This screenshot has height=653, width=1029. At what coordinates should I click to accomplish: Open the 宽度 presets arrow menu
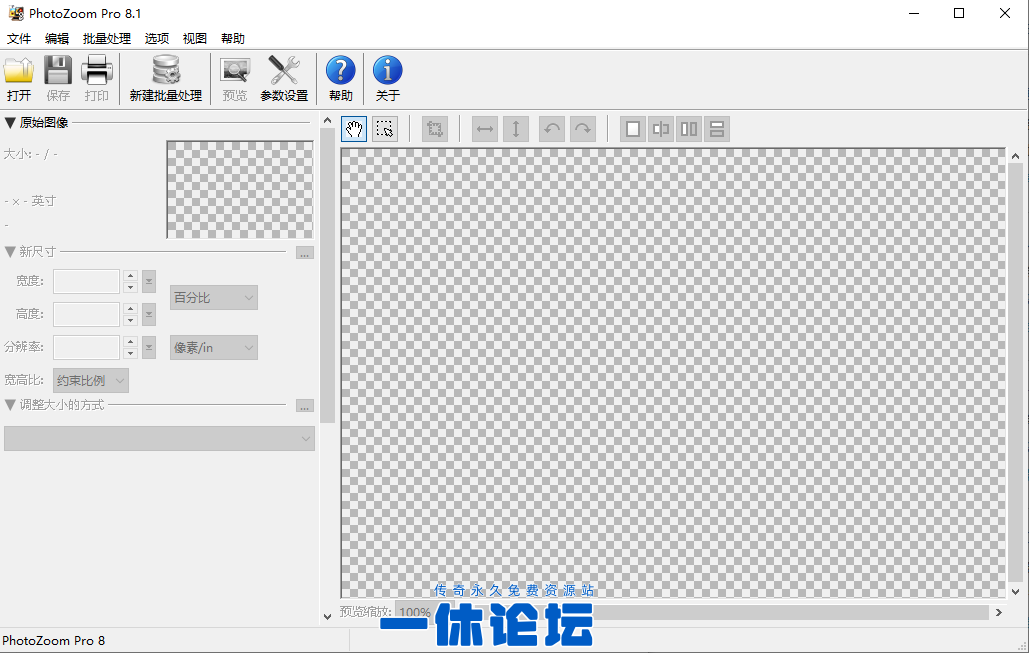point(149,281)
